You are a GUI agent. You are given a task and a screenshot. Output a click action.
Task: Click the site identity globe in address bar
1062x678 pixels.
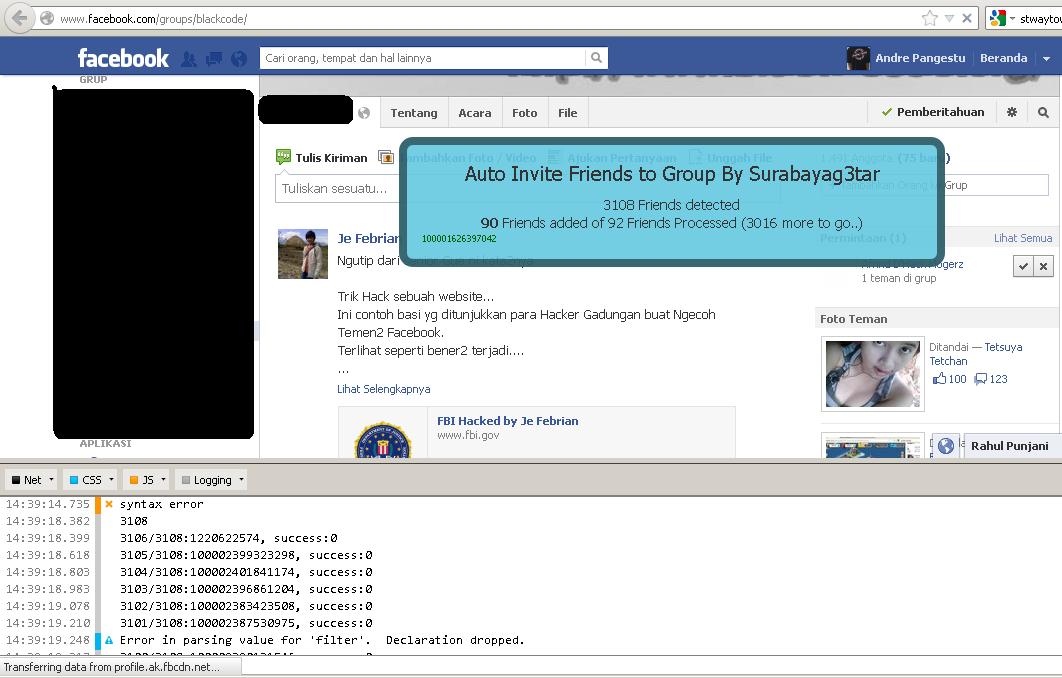pos(47,18)
